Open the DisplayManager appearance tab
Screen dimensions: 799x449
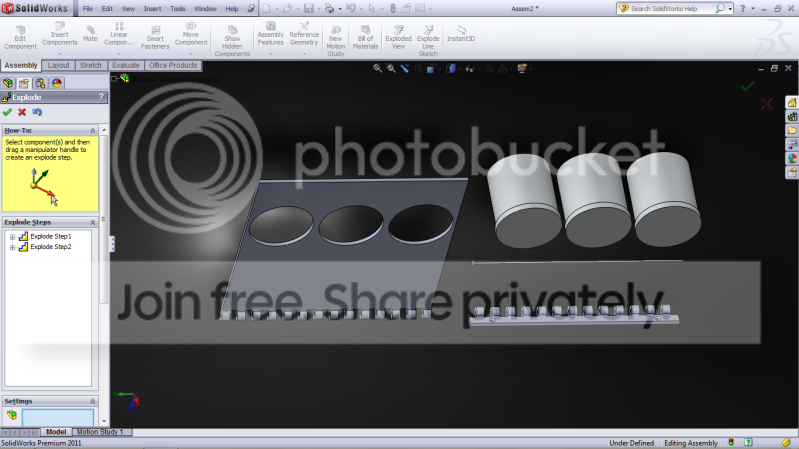(57, 83)
